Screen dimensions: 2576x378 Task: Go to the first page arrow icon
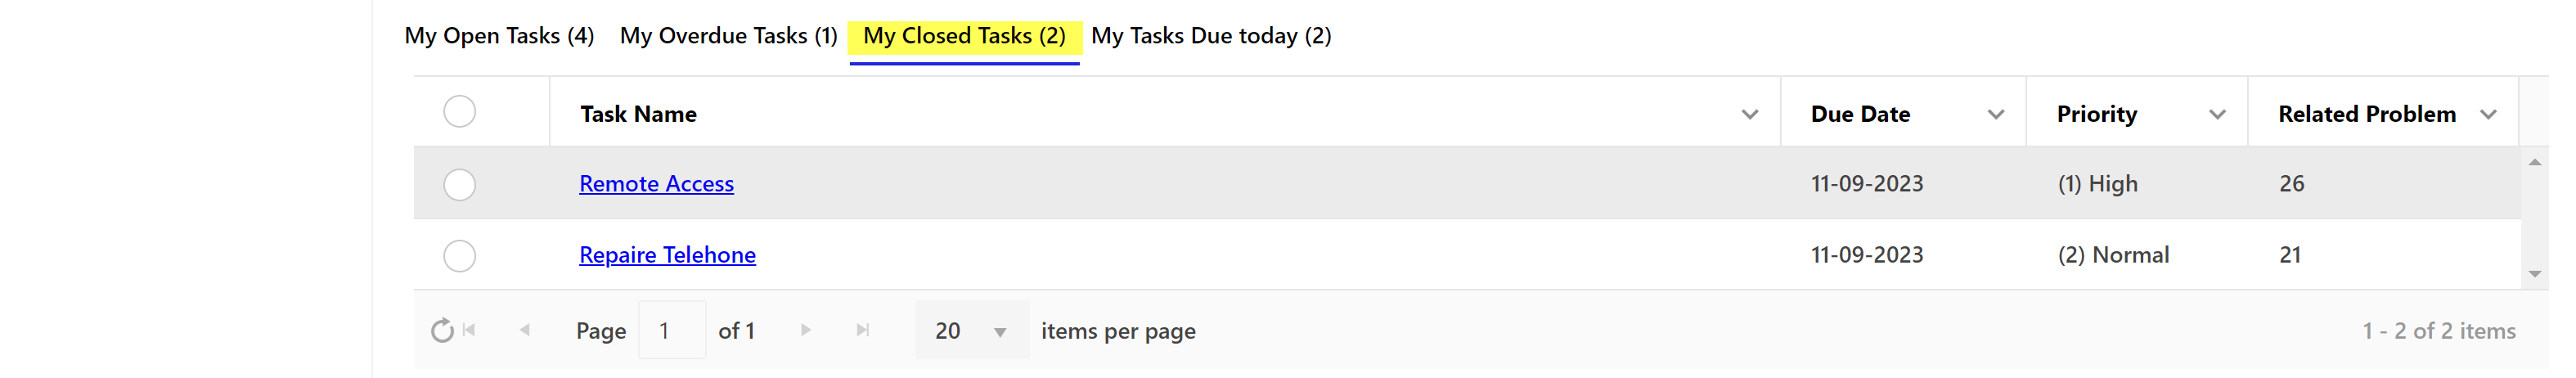click(470, 330)
